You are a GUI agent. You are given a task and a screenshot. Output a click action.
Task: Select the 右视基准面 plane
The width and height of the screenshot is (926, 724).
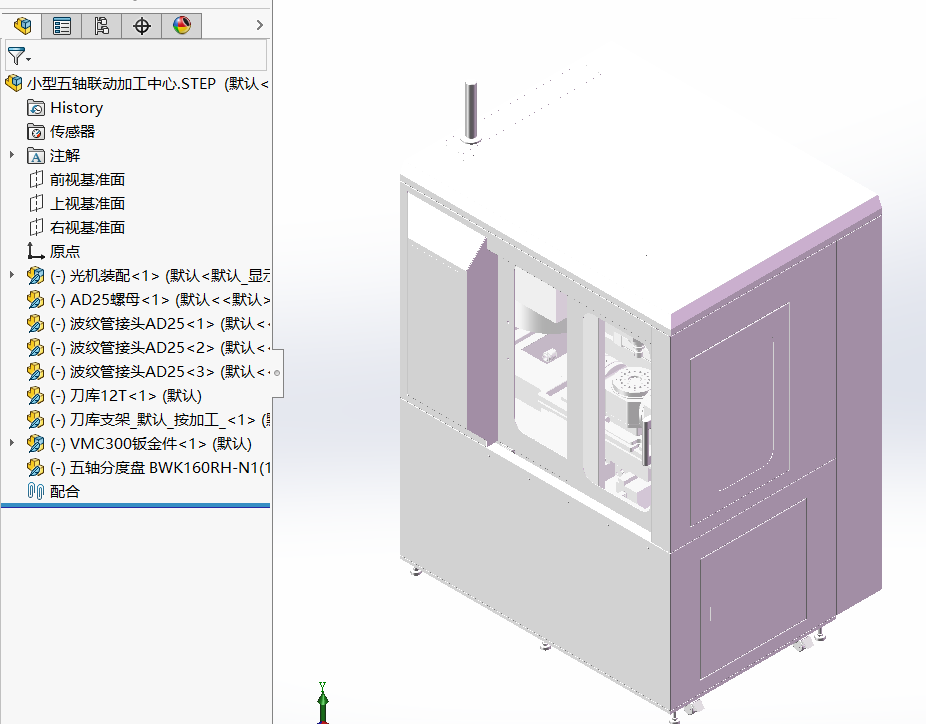point(87,228)
